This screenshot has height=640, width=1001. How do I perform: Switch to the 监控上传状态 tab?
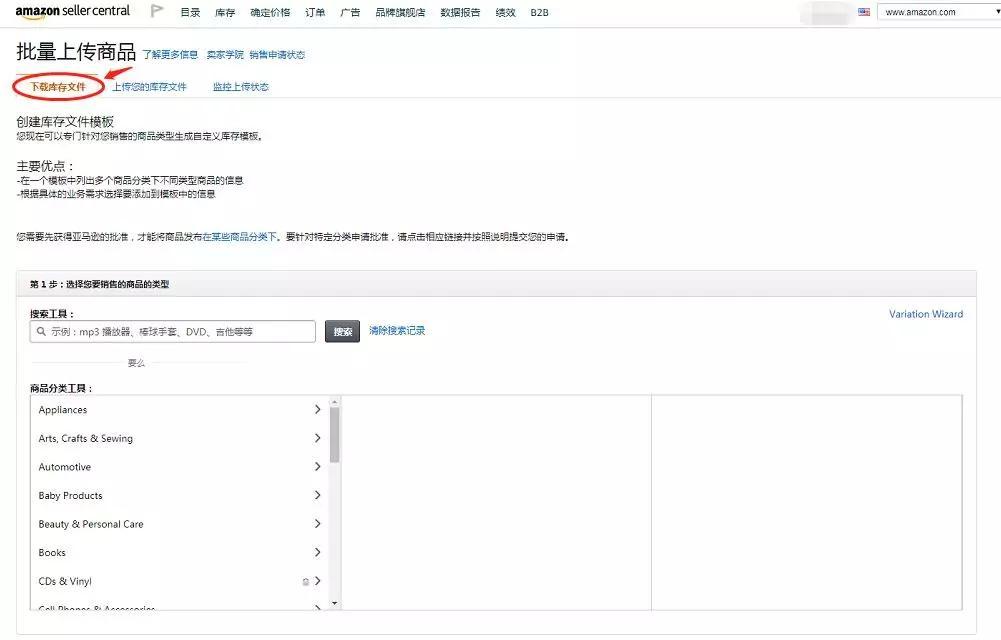241,87
